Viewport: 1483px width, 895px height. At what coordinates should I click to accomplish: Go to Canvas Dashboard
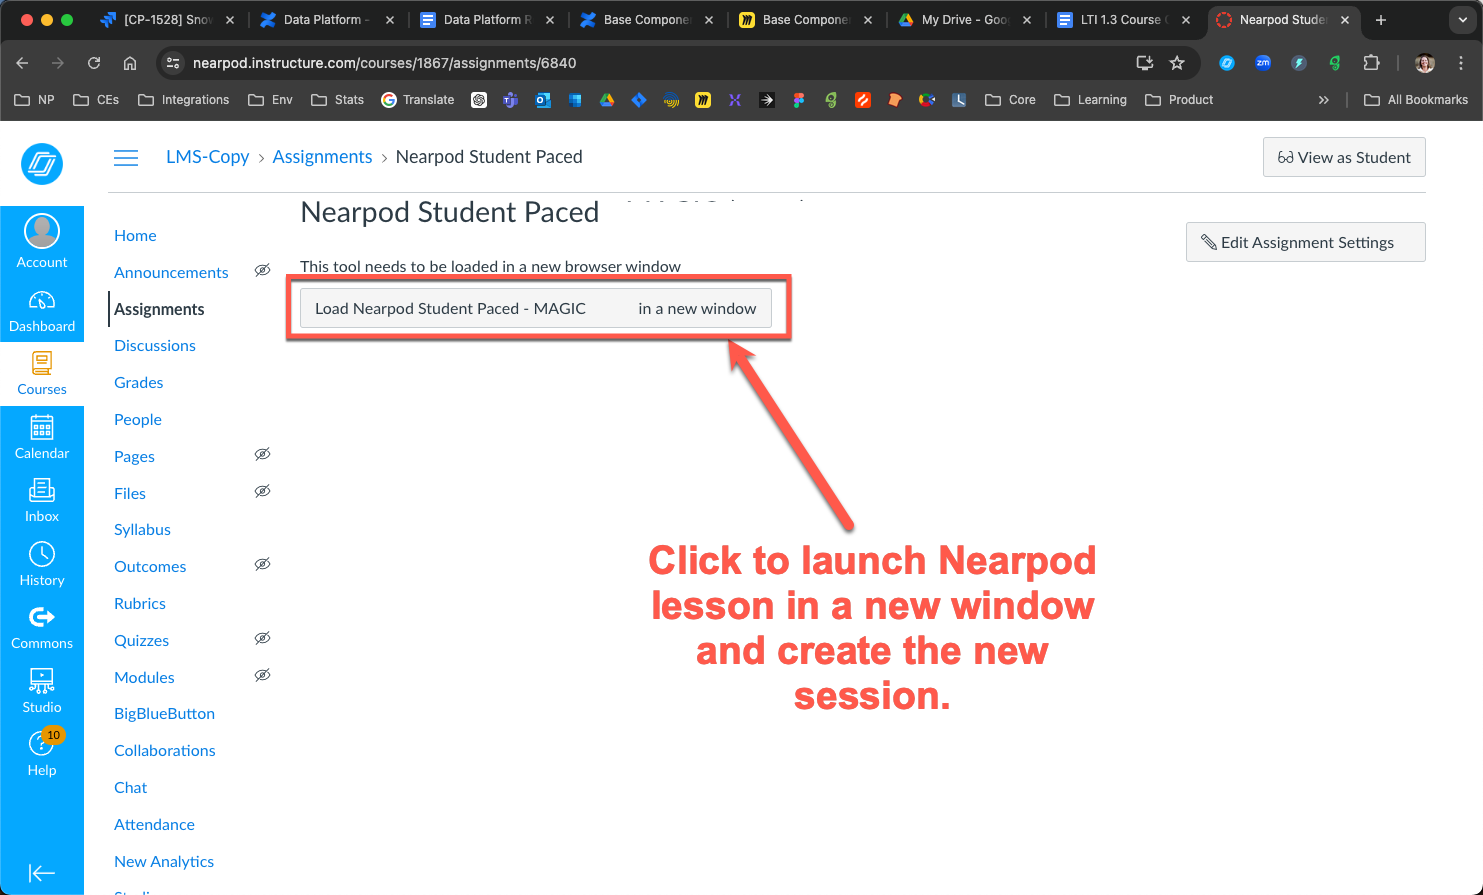42,311
